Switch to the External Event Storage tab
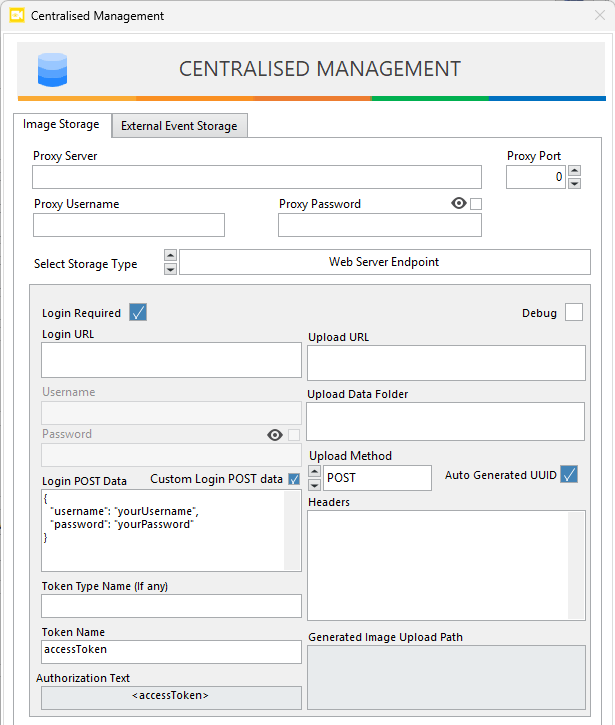615x725 pixels. pyautogui.click(x=179, y=126)
